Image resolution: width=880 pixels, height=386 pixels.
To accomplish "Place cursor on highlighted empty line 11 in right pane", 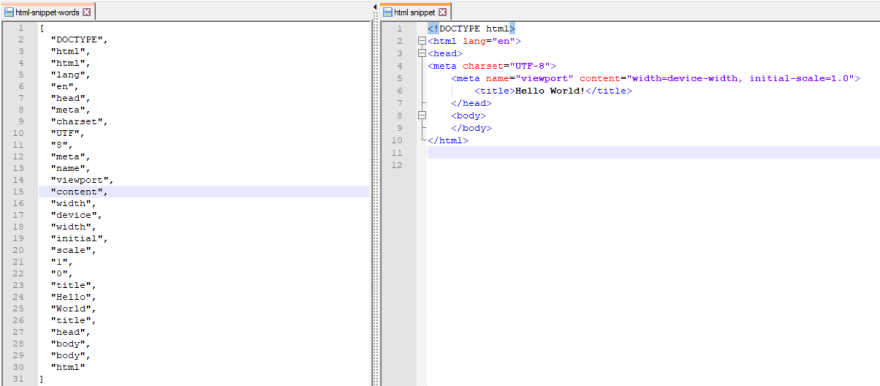I will click(x=653, y=153).
